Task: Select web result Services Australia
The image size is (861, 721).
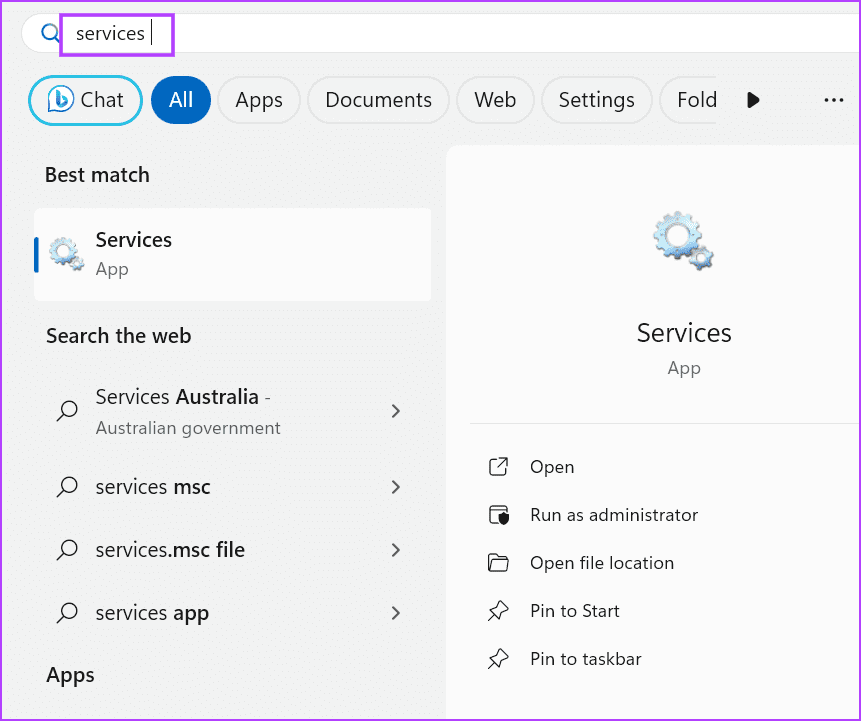Action: pos(233,411)
